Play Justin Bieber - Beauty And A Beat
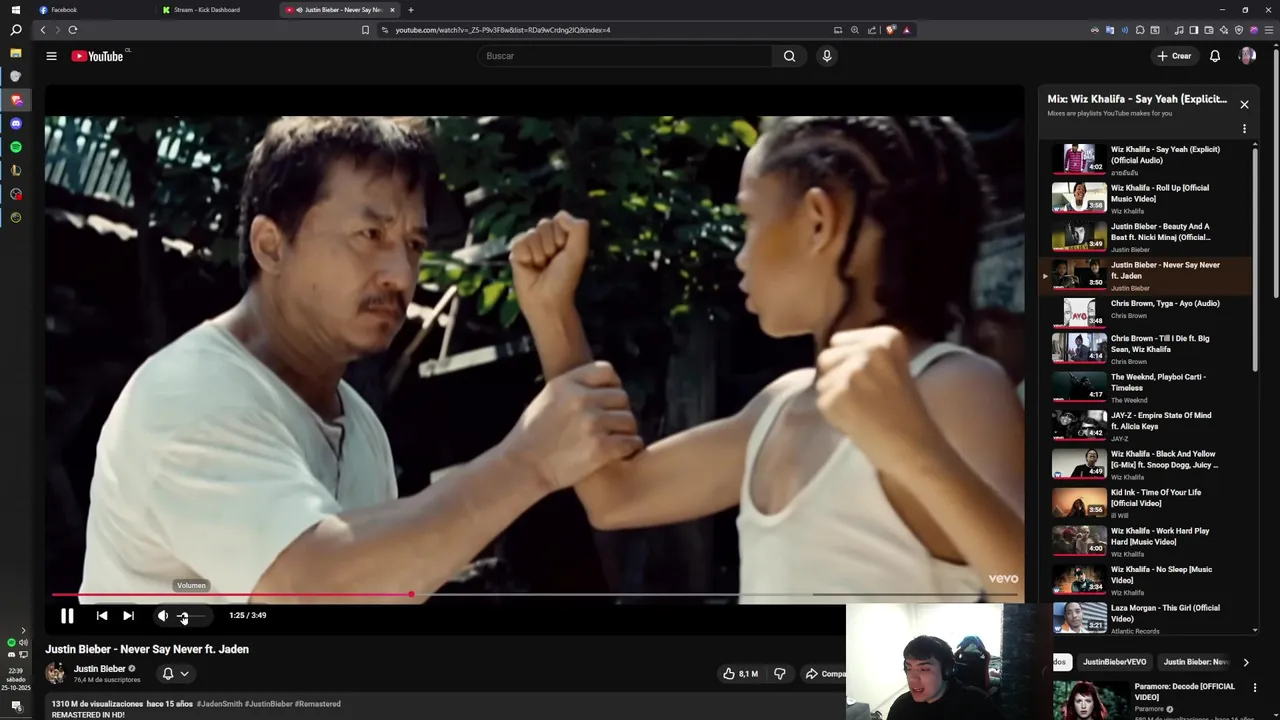 (1145, 237)
